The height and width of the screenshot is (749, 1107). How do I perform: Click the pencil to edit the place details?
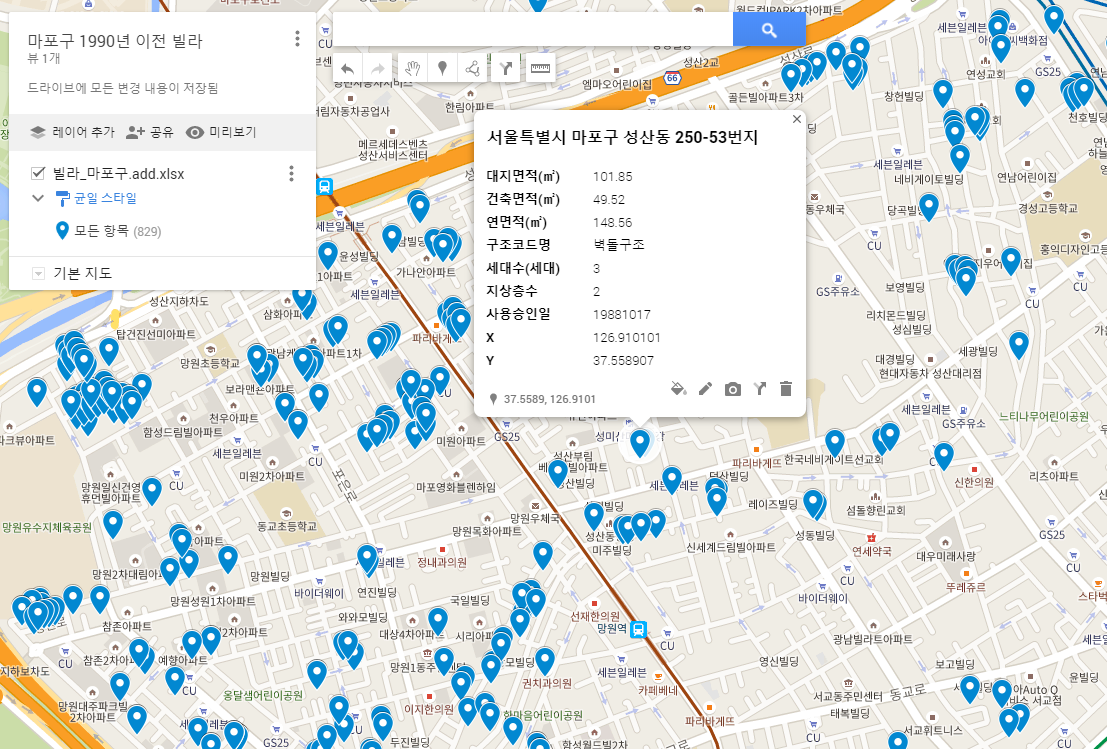coord(705,388)
